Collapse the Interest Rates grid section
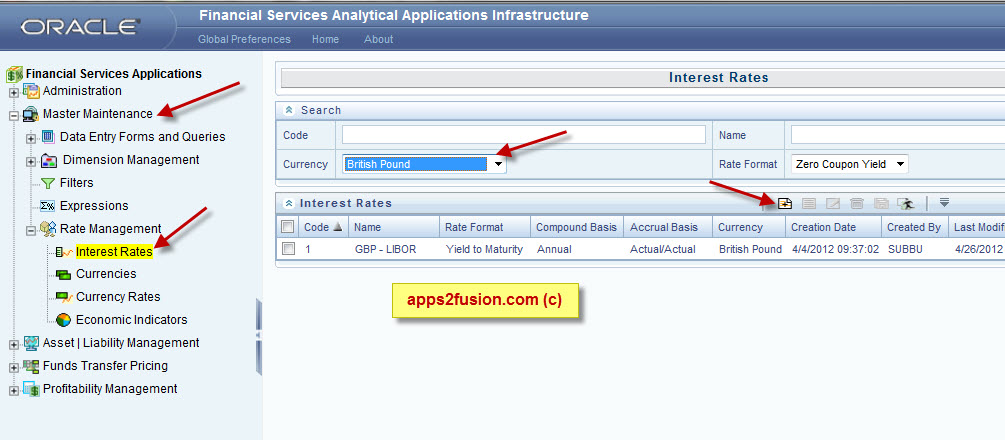Viewport: 1005px width, 440px height. tap(289, 203)
